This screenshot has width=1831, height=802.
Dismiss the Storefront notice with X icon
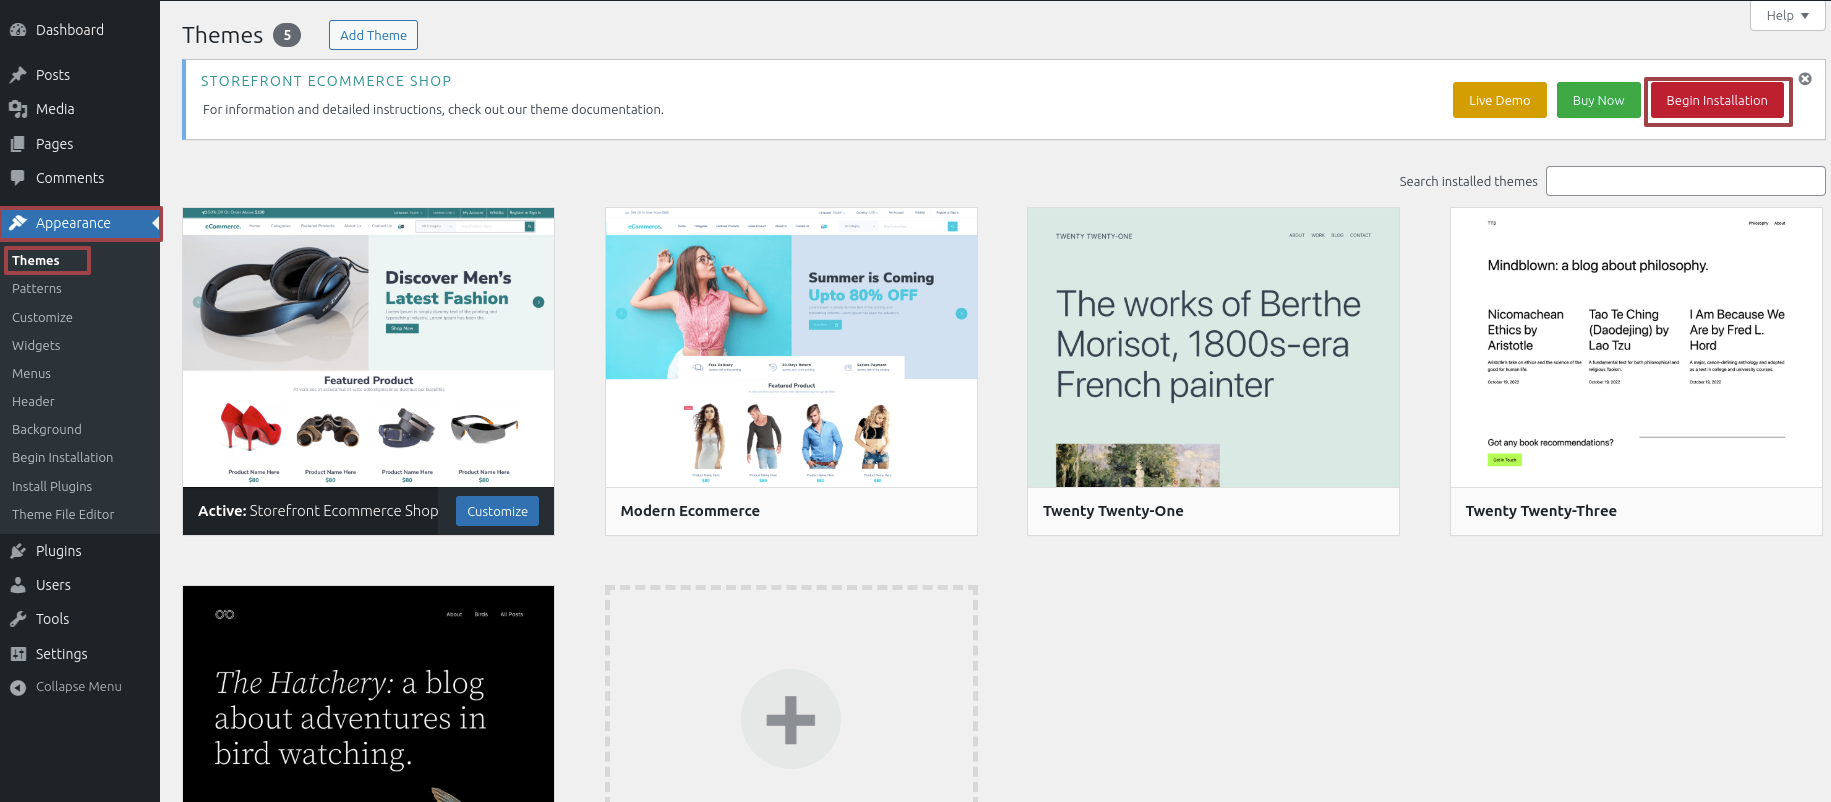pos(1805,79)
